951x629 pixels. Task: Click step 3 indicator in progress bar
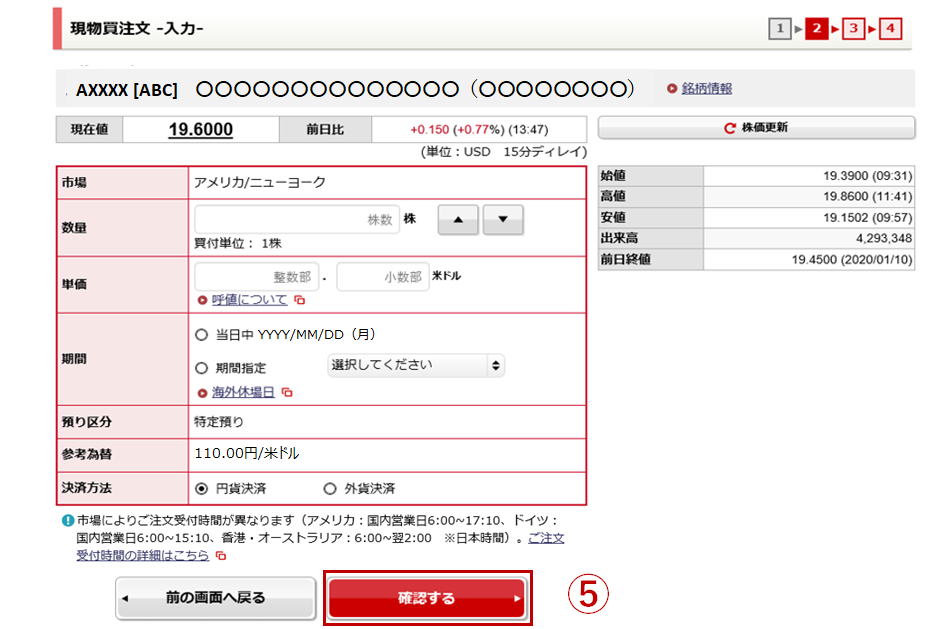(x=853, y=29)
